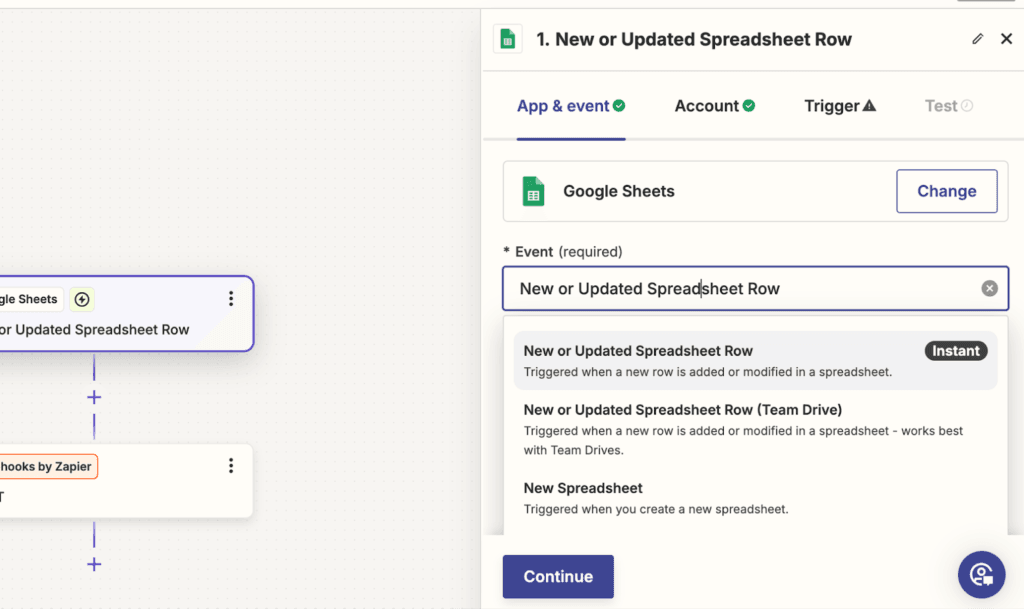
Task: Switch to the Account tab
Action: click(x=714, y=105)
